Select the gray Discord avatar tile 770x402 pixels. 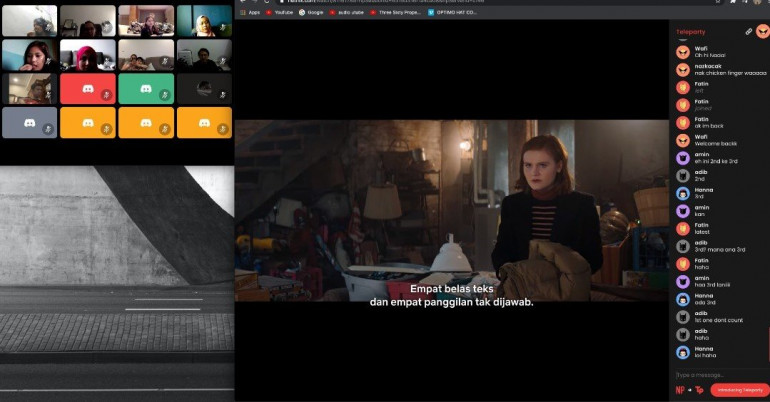[x=29, y=123]
